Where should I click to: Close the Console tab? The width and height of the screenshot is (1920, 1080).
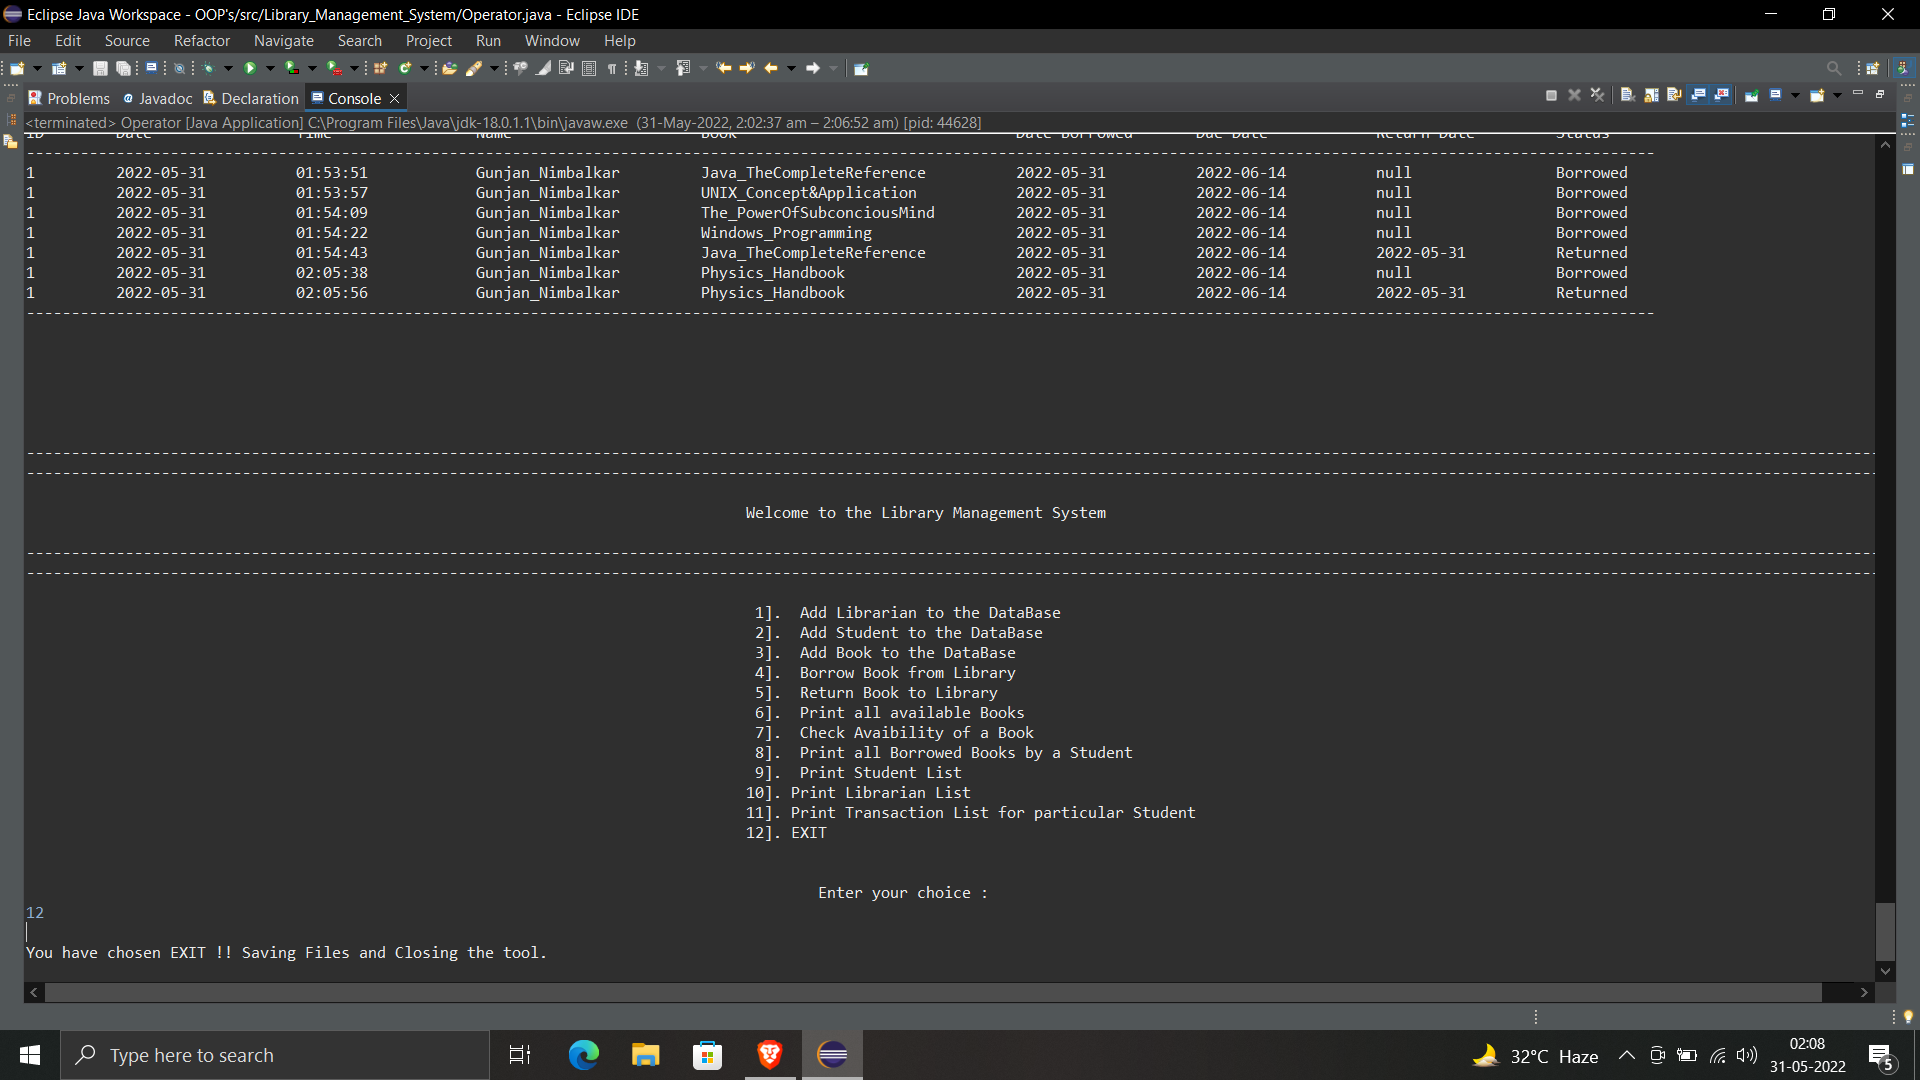395,98
